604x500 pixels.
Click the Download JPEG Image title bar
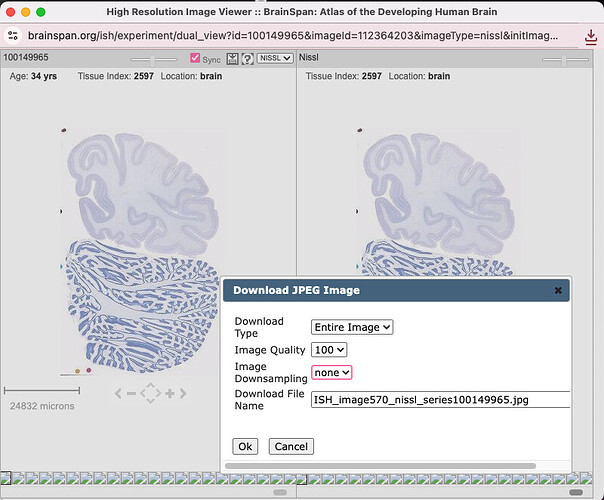(x=396, y=290)
